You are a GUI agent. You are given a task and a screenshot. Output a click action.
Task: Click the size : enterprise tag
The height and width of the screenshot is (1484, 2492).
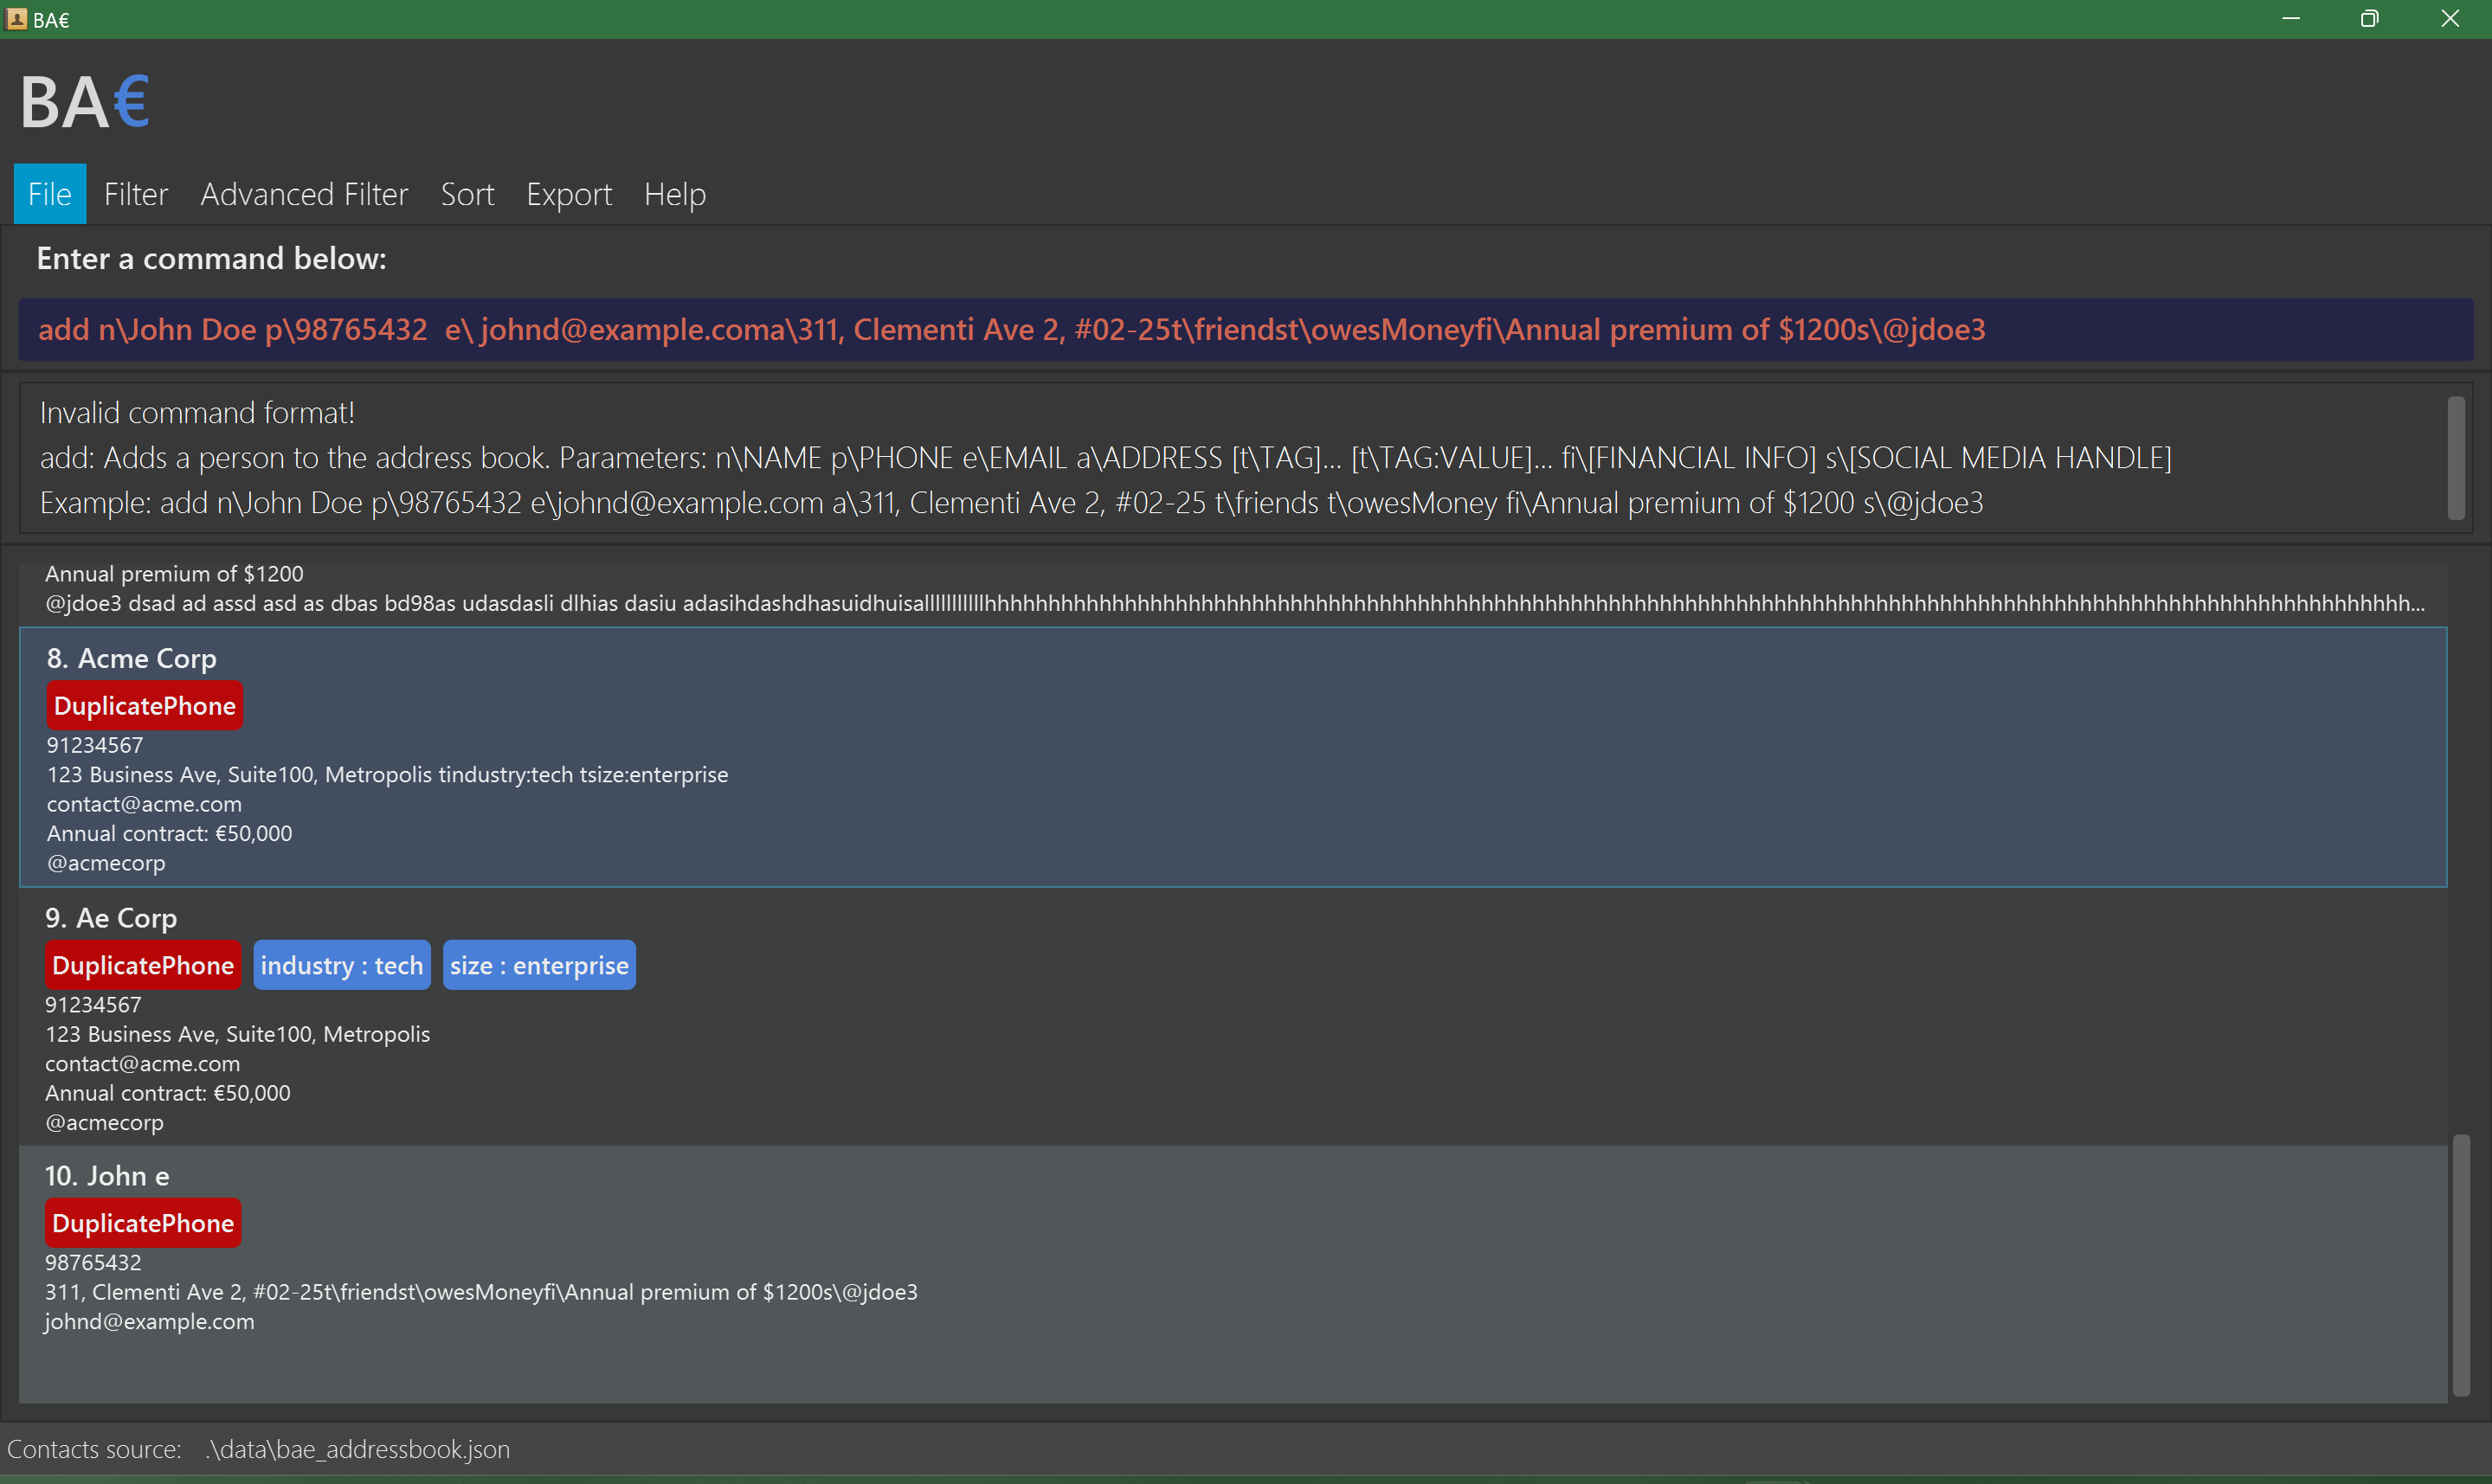click(539, 965)
